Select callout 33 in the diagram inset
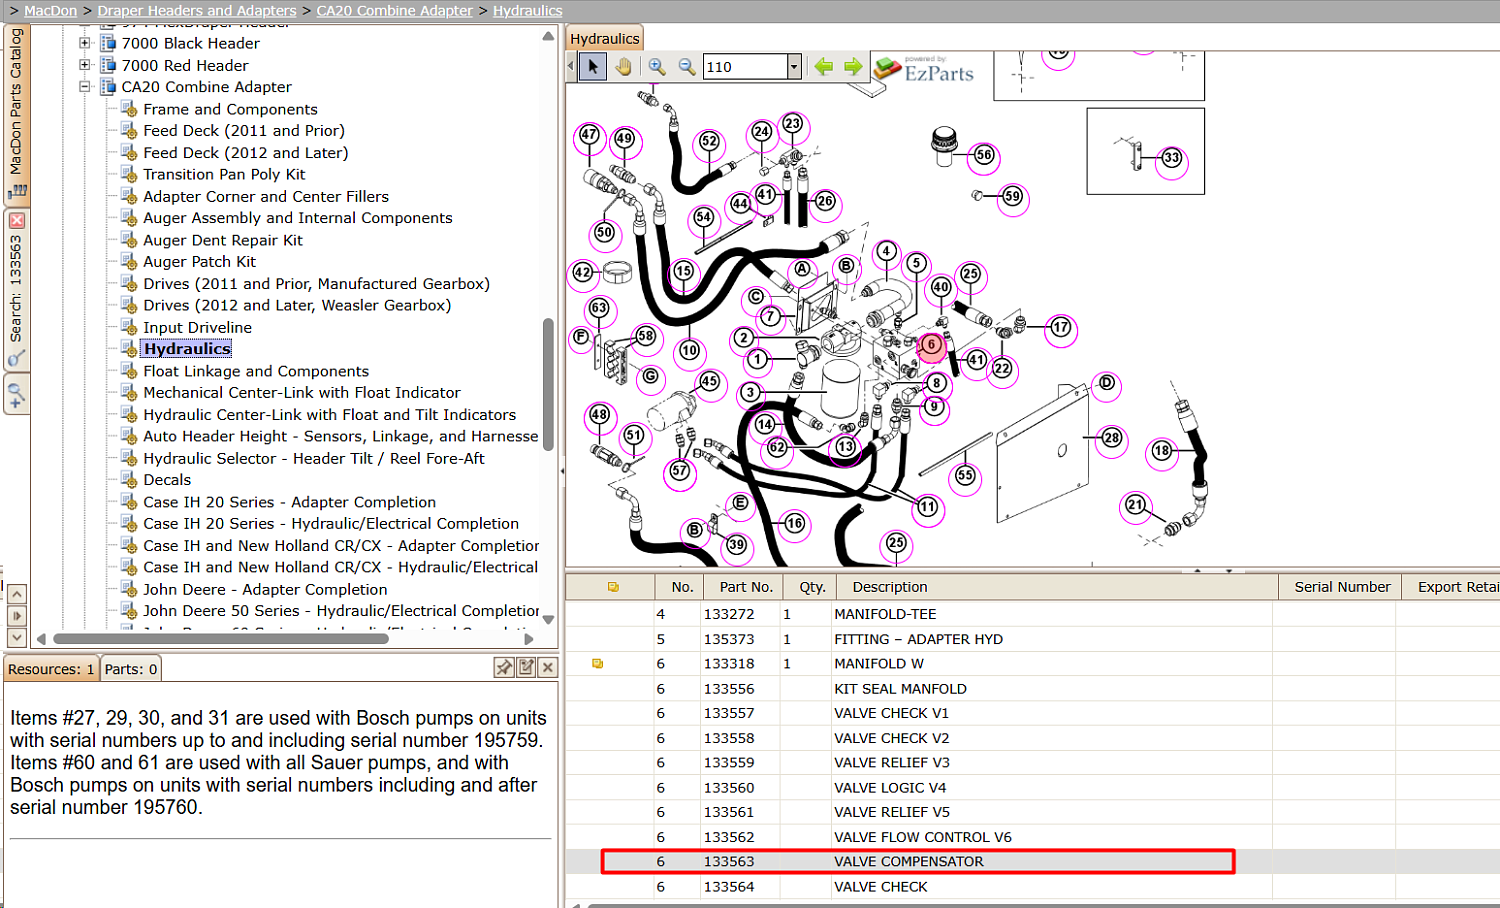1500x908 pixels. click(x=1172, y=158)
